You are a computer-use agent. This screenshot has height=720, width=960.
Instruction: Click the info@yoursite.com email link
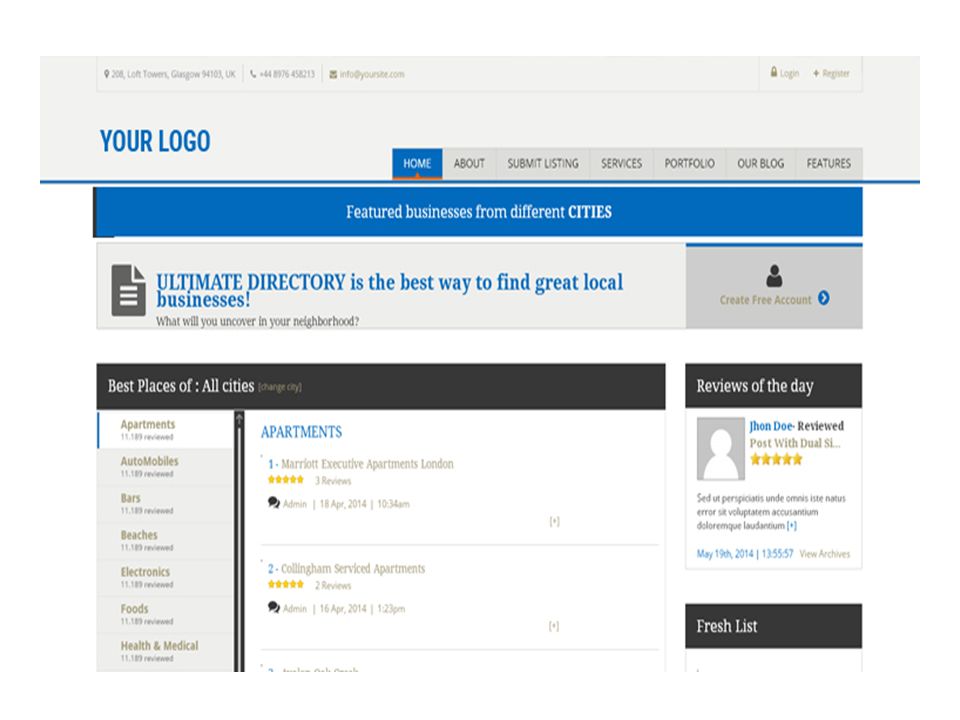[x=372, y=75]
